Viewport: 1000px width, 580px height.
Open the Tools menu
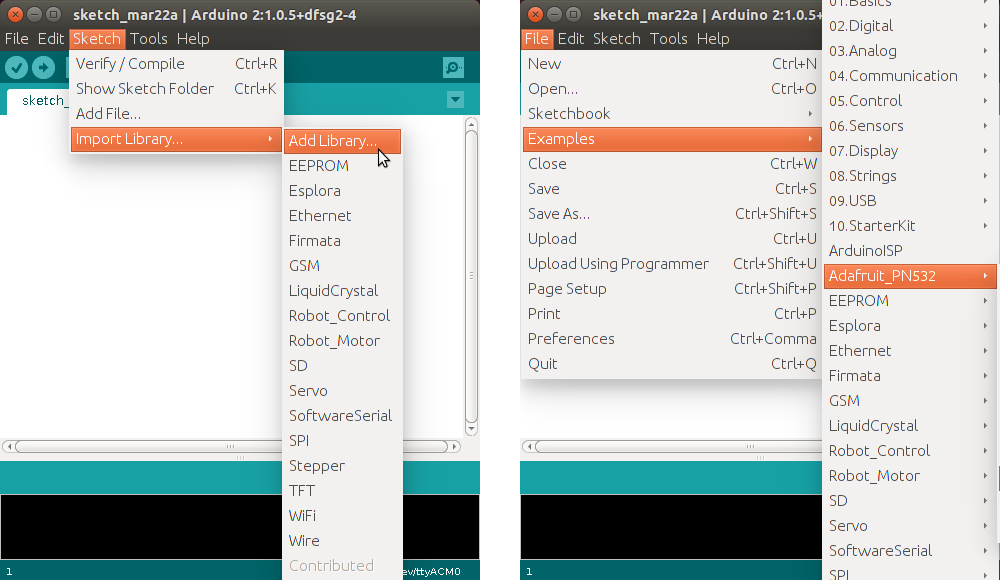(x=148, y=38)
